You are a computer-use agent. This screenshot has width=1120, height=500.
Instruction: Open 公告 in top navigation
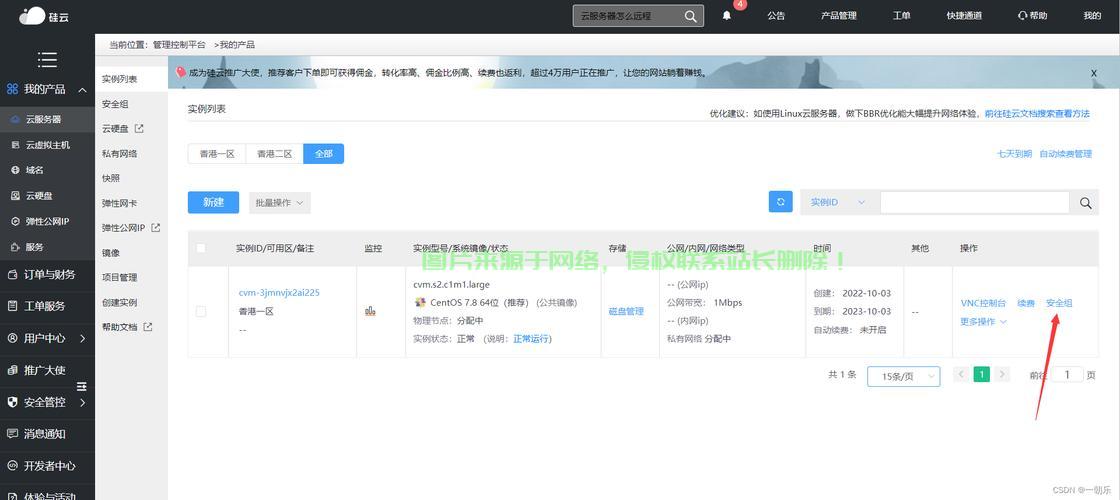point(776,16)
